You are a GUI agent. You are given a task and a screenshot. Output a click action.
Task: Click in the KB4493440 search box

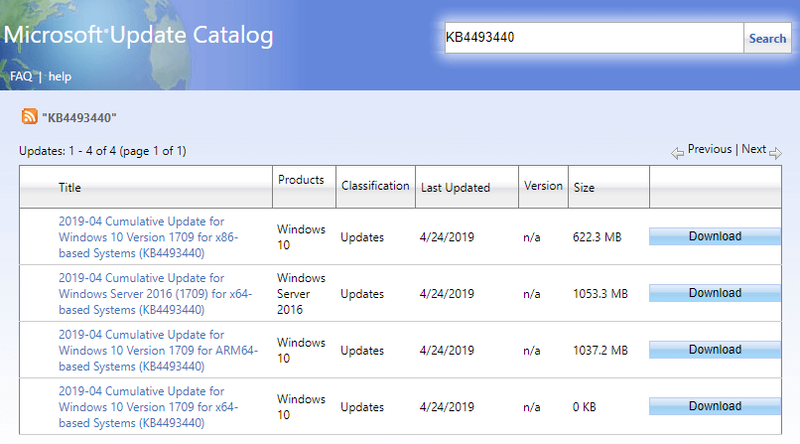coord(594,38)
